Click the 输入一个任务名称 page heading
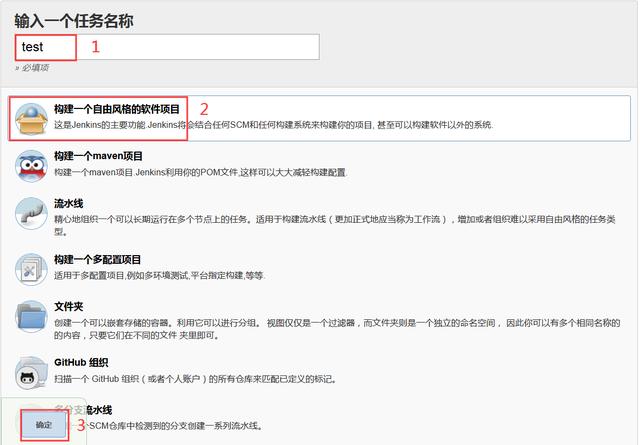This screenshot has height=445, width=640. [x=74, y=21]
